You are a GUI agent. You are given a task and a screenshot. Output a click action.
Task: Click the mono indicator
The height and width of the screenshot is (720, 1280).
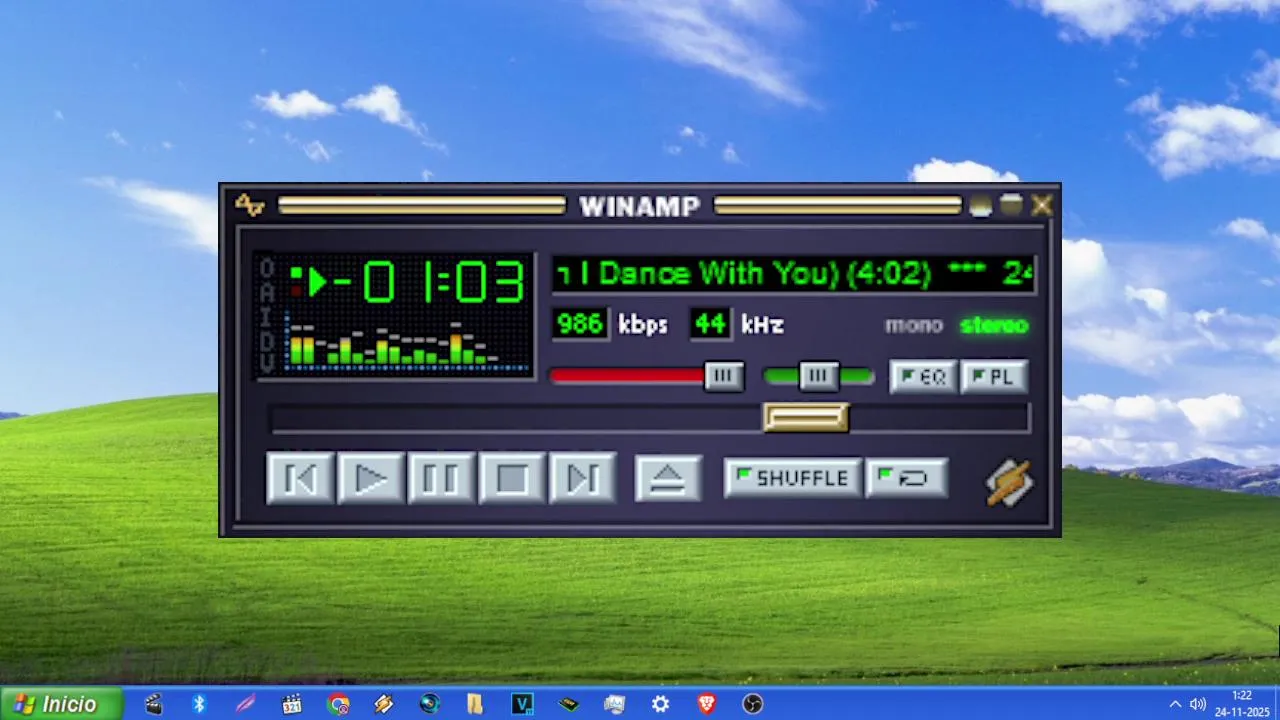914,325
